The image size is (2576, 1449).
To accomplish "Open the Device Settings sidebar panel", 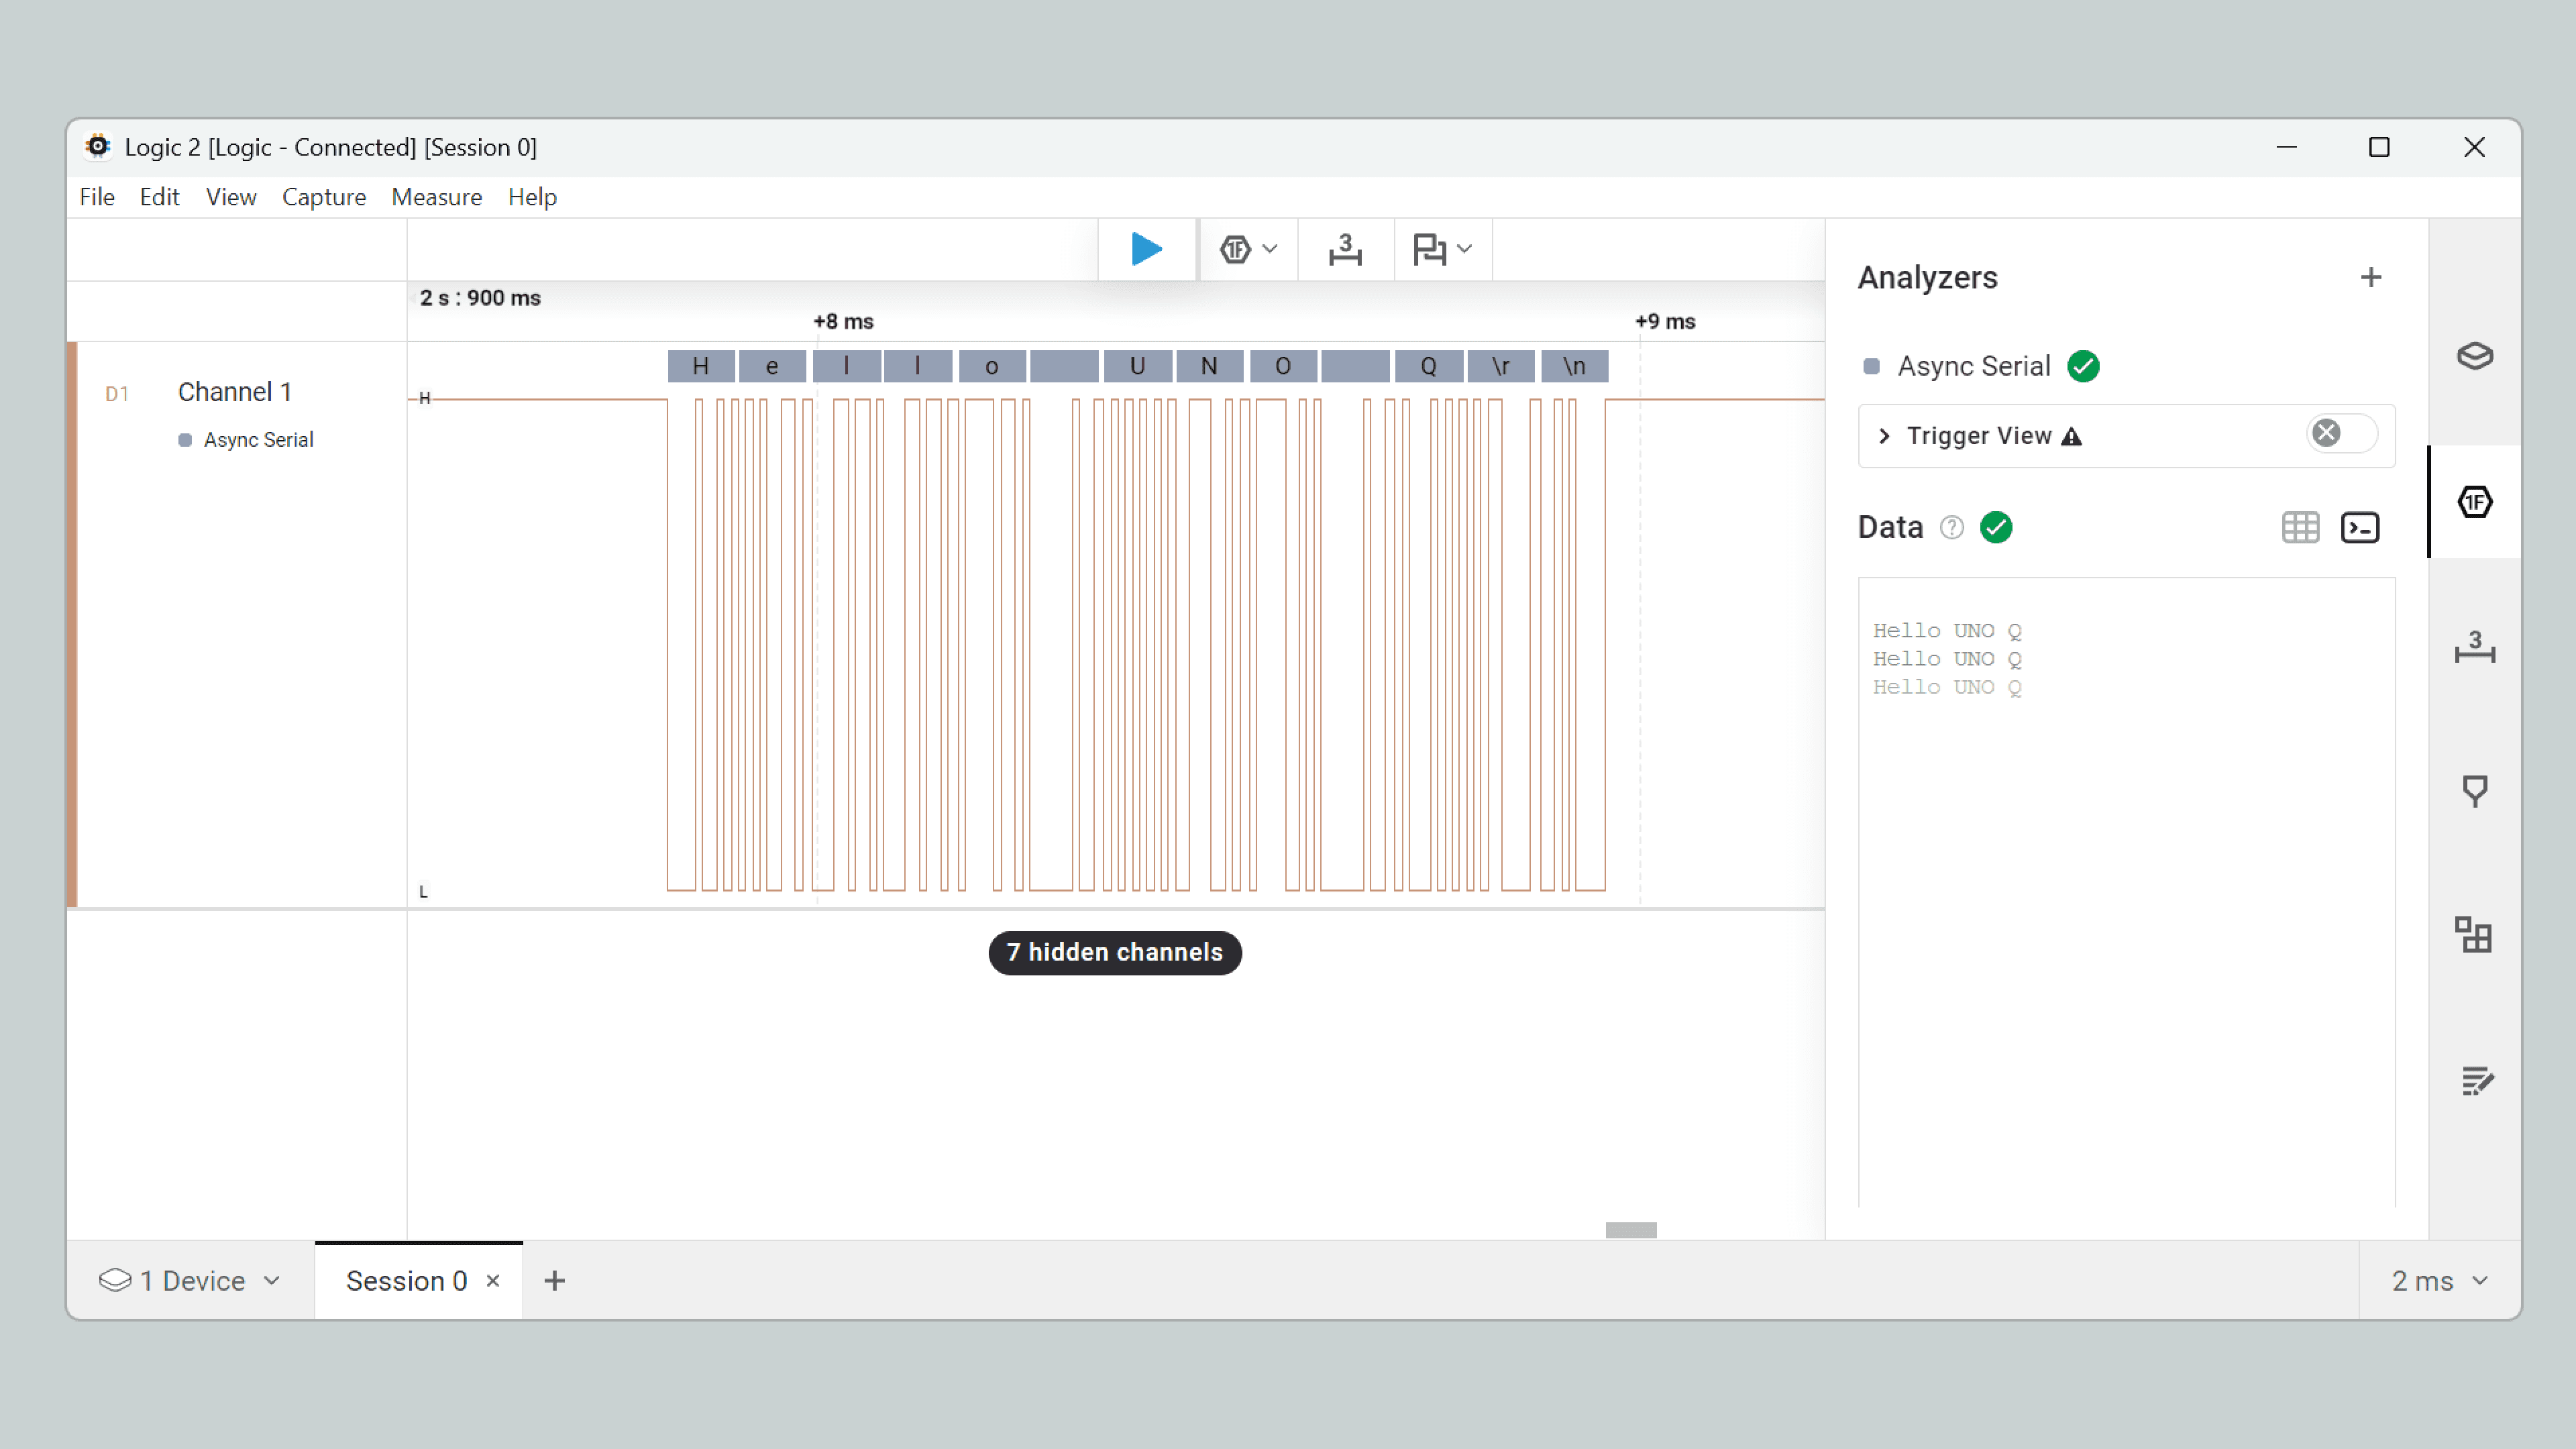I will tap(2474, 356).
